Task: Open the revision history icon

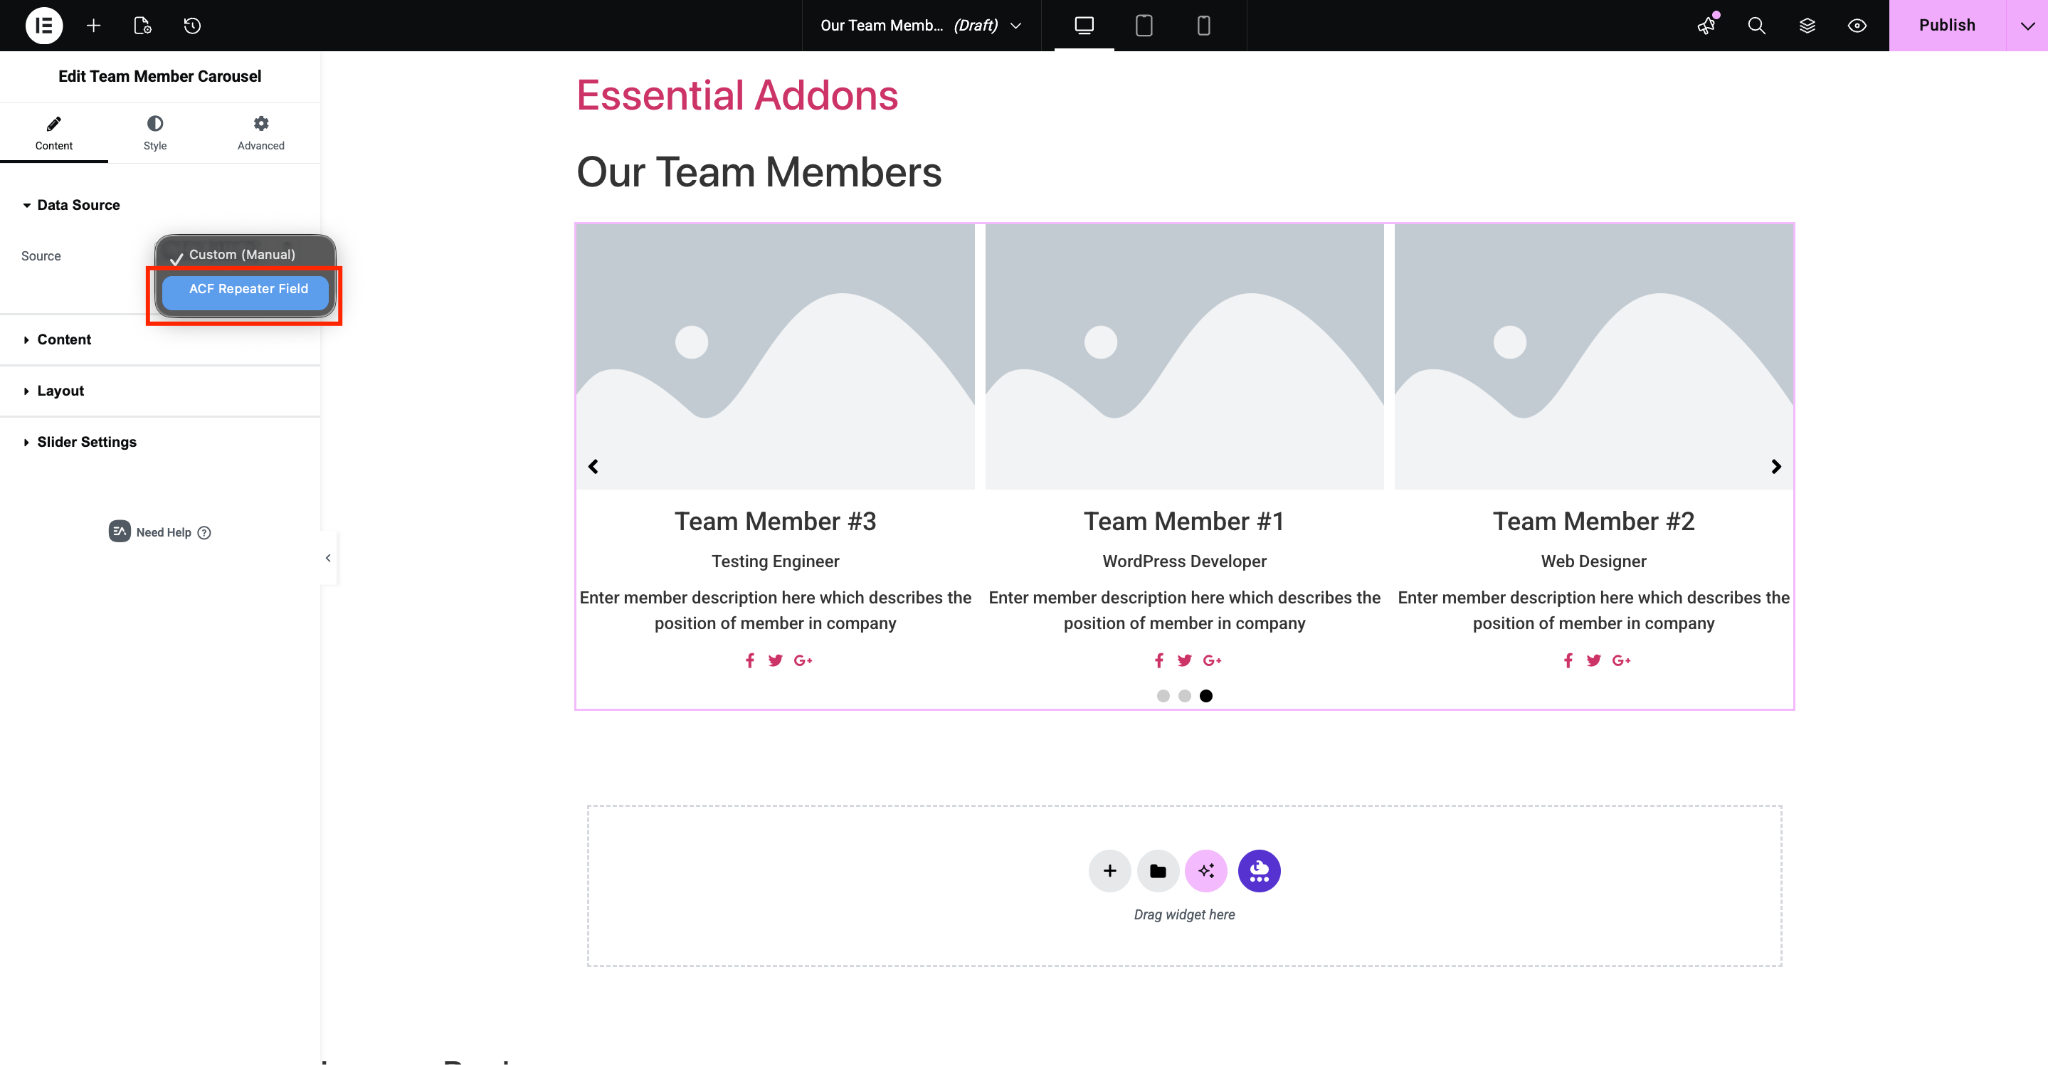Action: click(193, 25)
